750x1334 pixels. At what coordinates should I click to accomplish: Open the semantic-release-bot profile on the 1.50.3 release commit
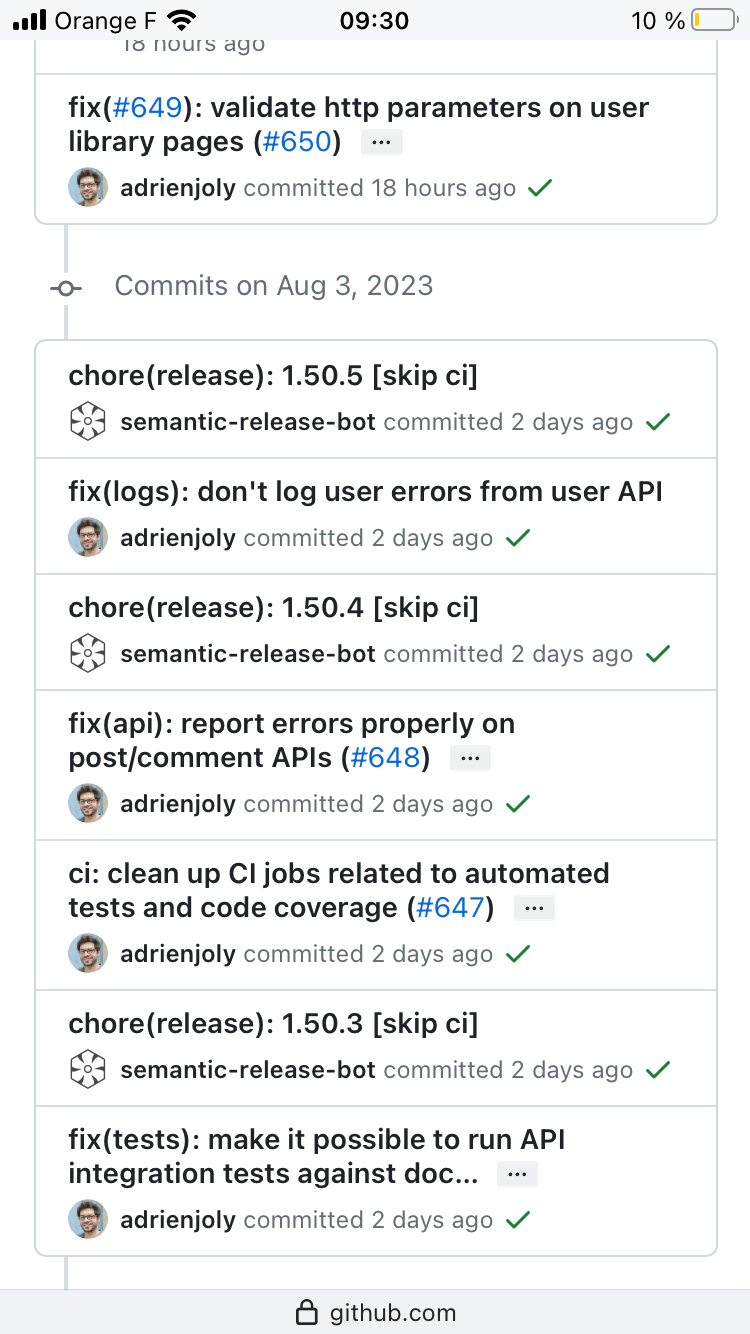coord(247,1070)
